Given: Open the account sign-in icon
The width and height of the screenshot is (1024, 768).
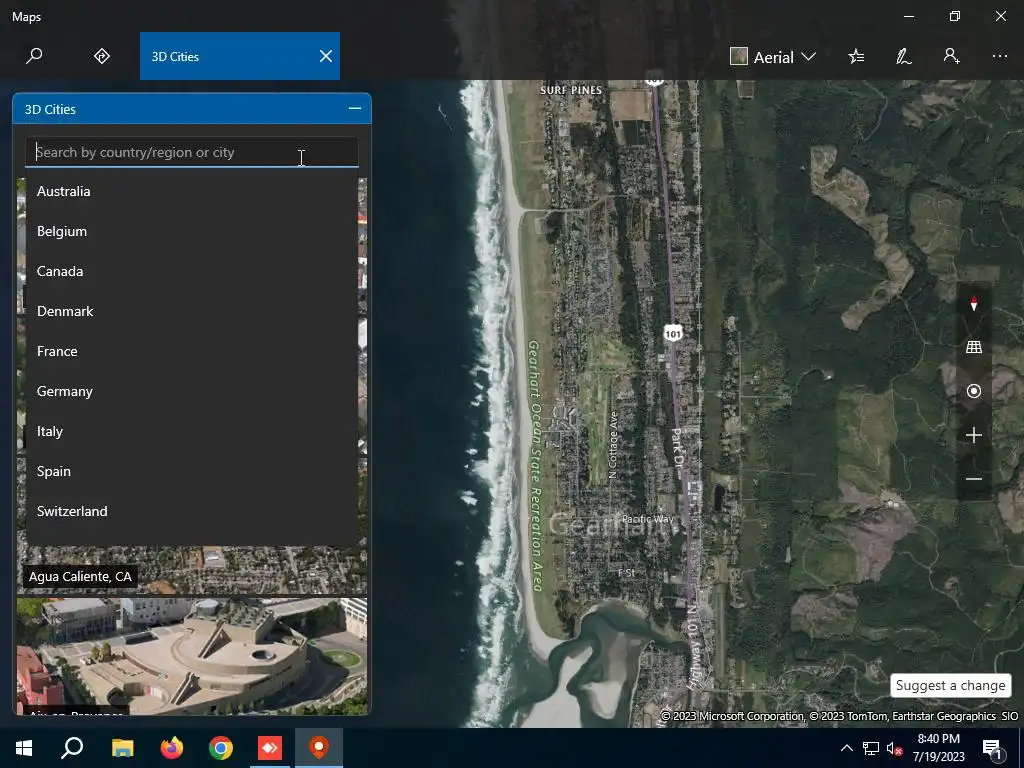Looking at the screenshot, I should point(952,56).
